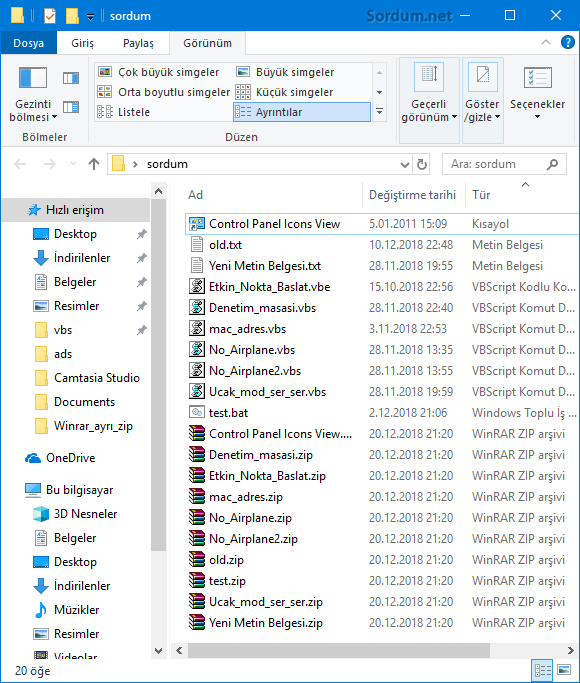Click the horizontal scrollbar thumb
Screen dimensions: 580x683
[x=338, y=650]
